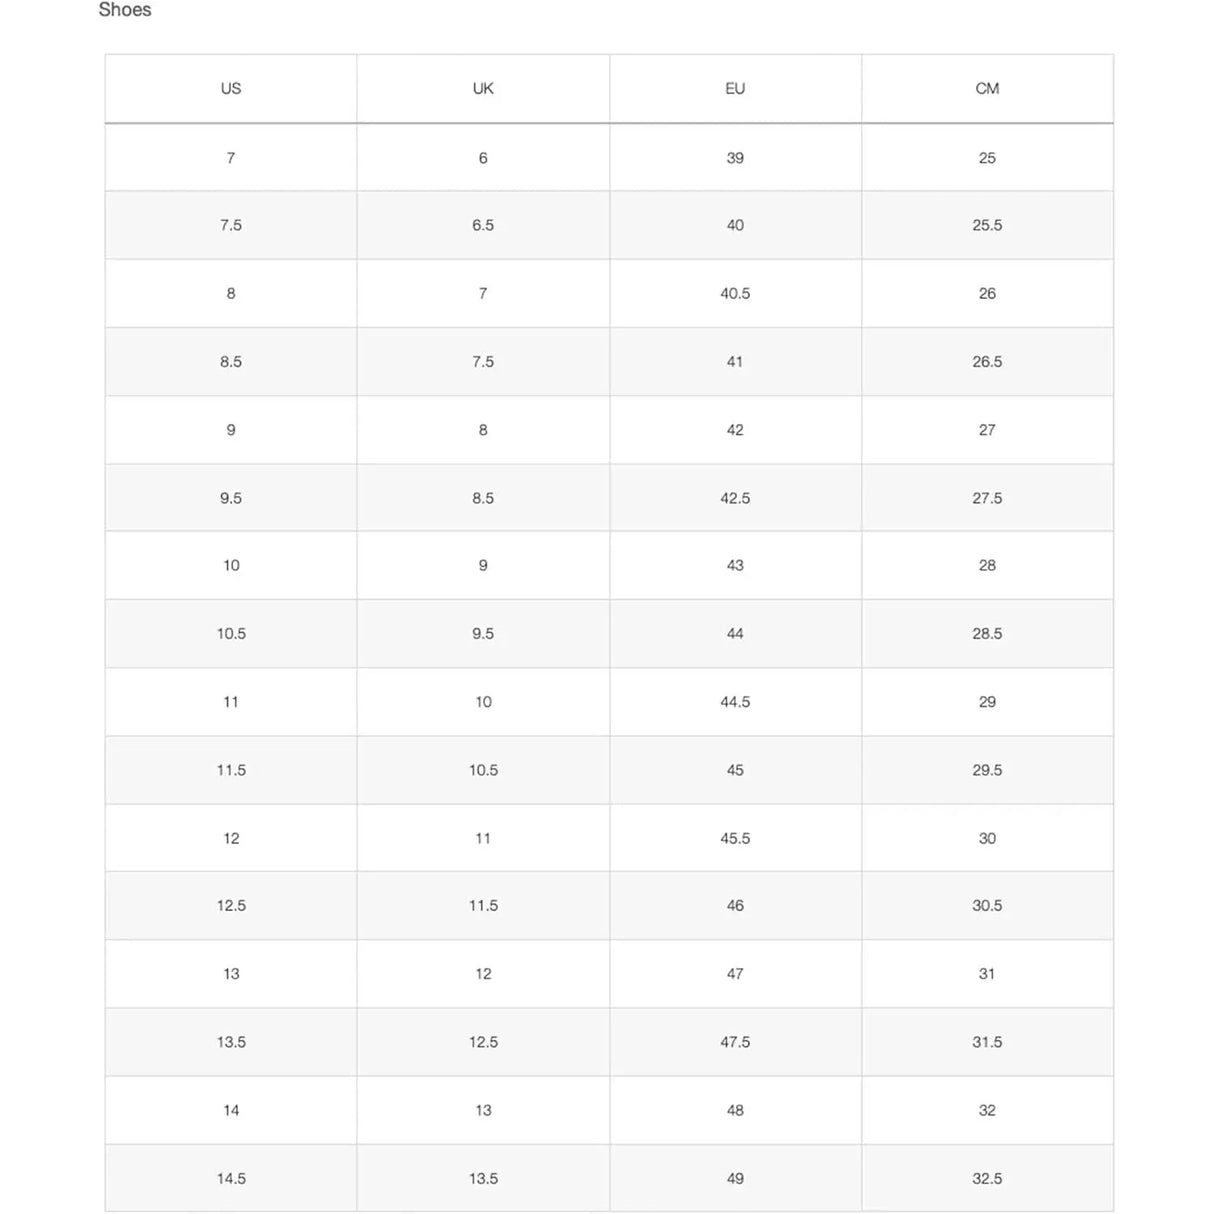
Task: Select EU size 39 cell
Action: point(735,158)
